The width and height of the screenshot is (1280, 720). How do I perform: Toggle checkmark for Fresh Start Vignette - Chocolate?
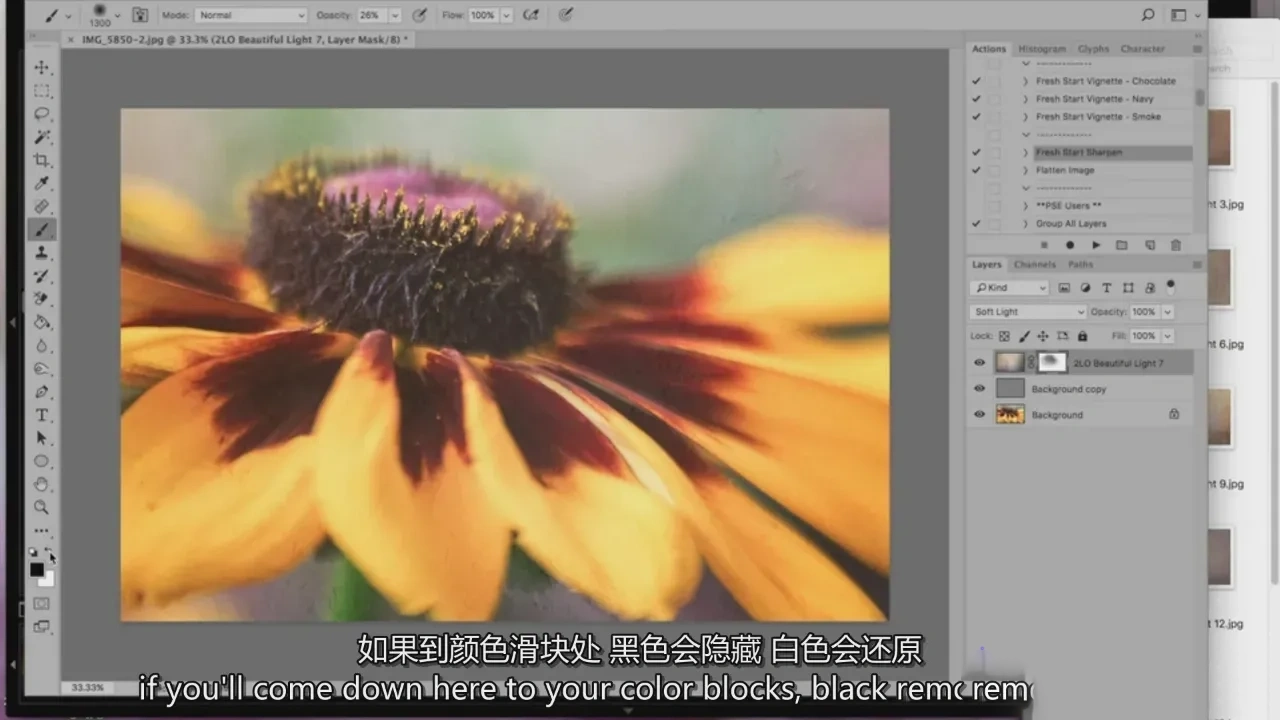[x=976, y=81]
